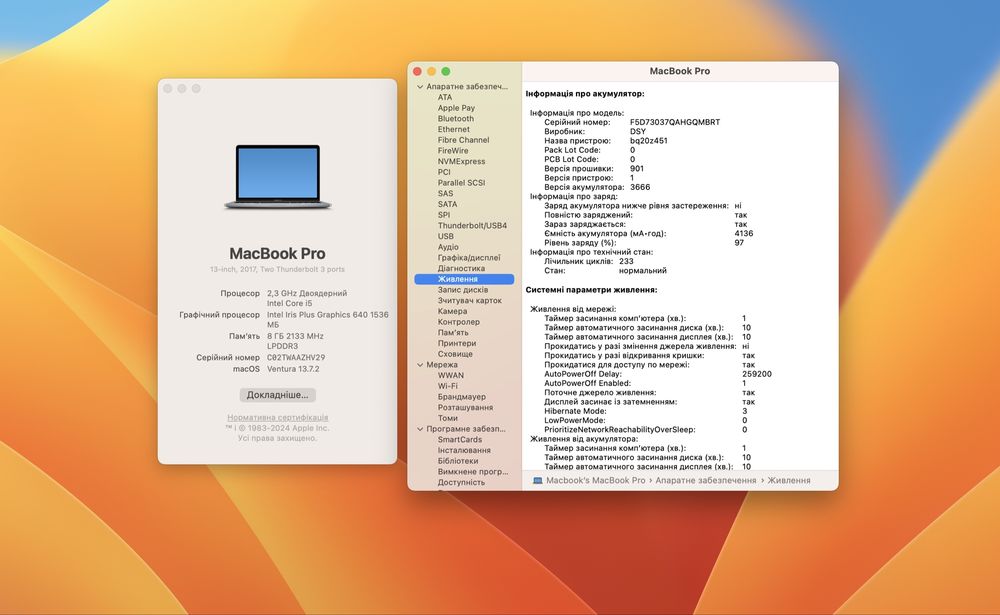The width and height of the screenshot is (1000, 615).
Task: Click the battery serial number F5D73037QAHGQMBRT
Action: coord(675,122)
